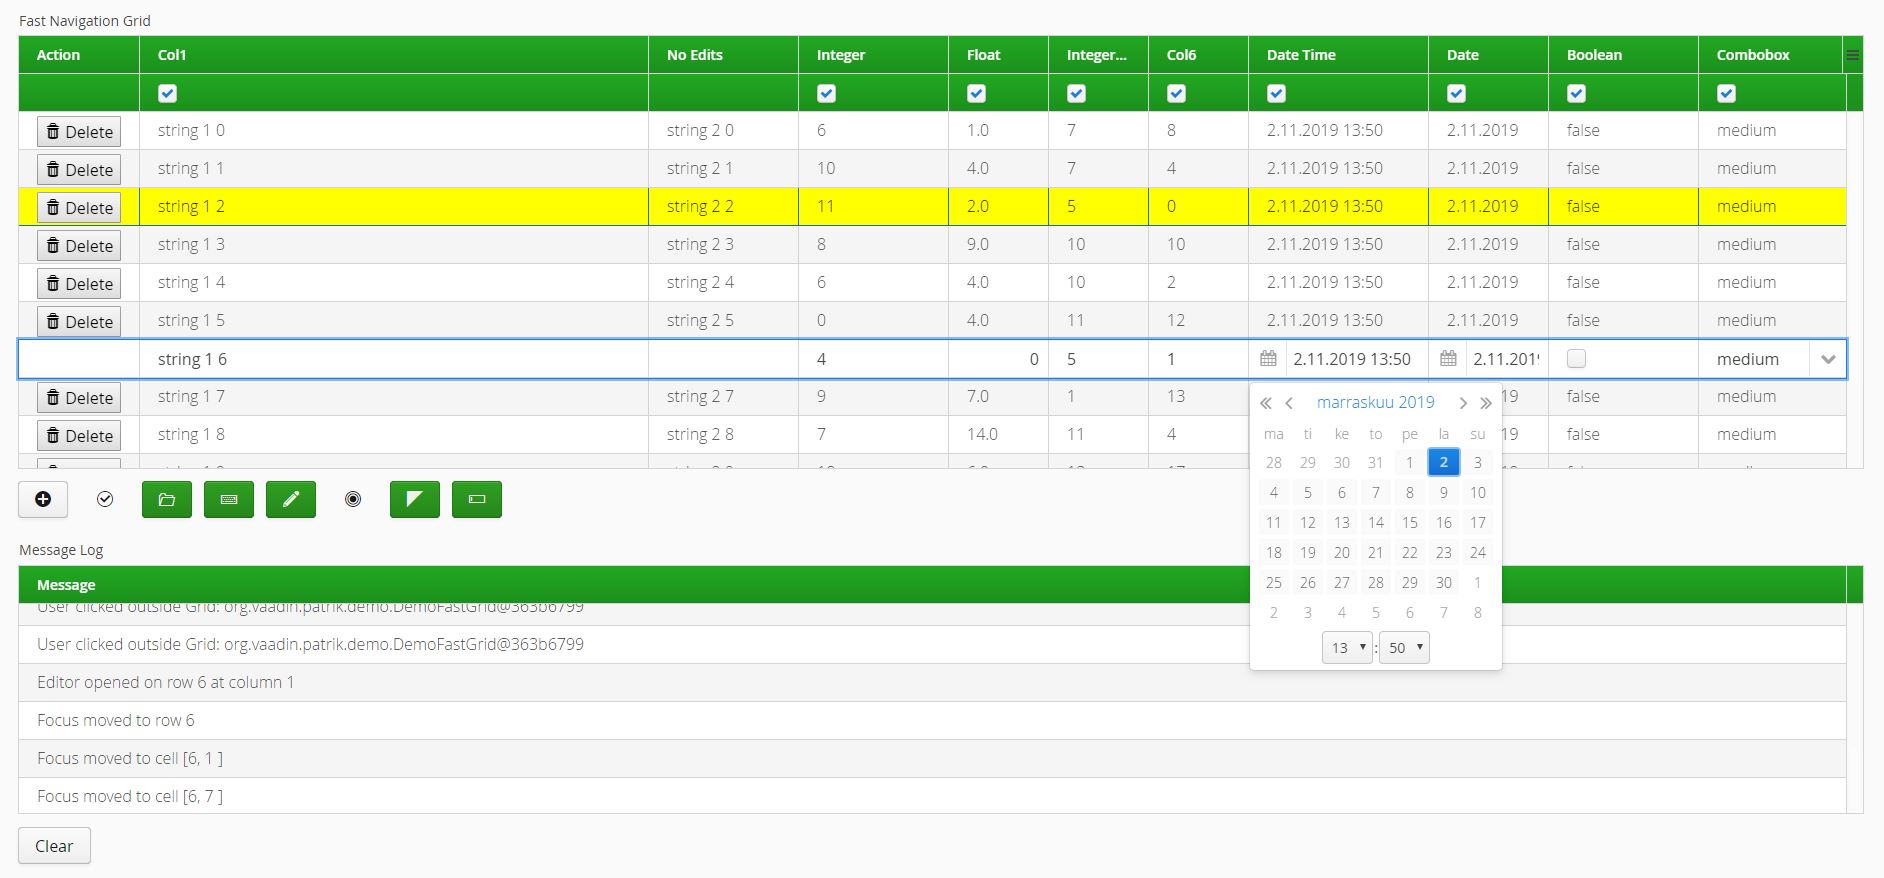
Task: Open the hour dropdown showing 13
Action: pyautogui.click(x=1347, y=647)
